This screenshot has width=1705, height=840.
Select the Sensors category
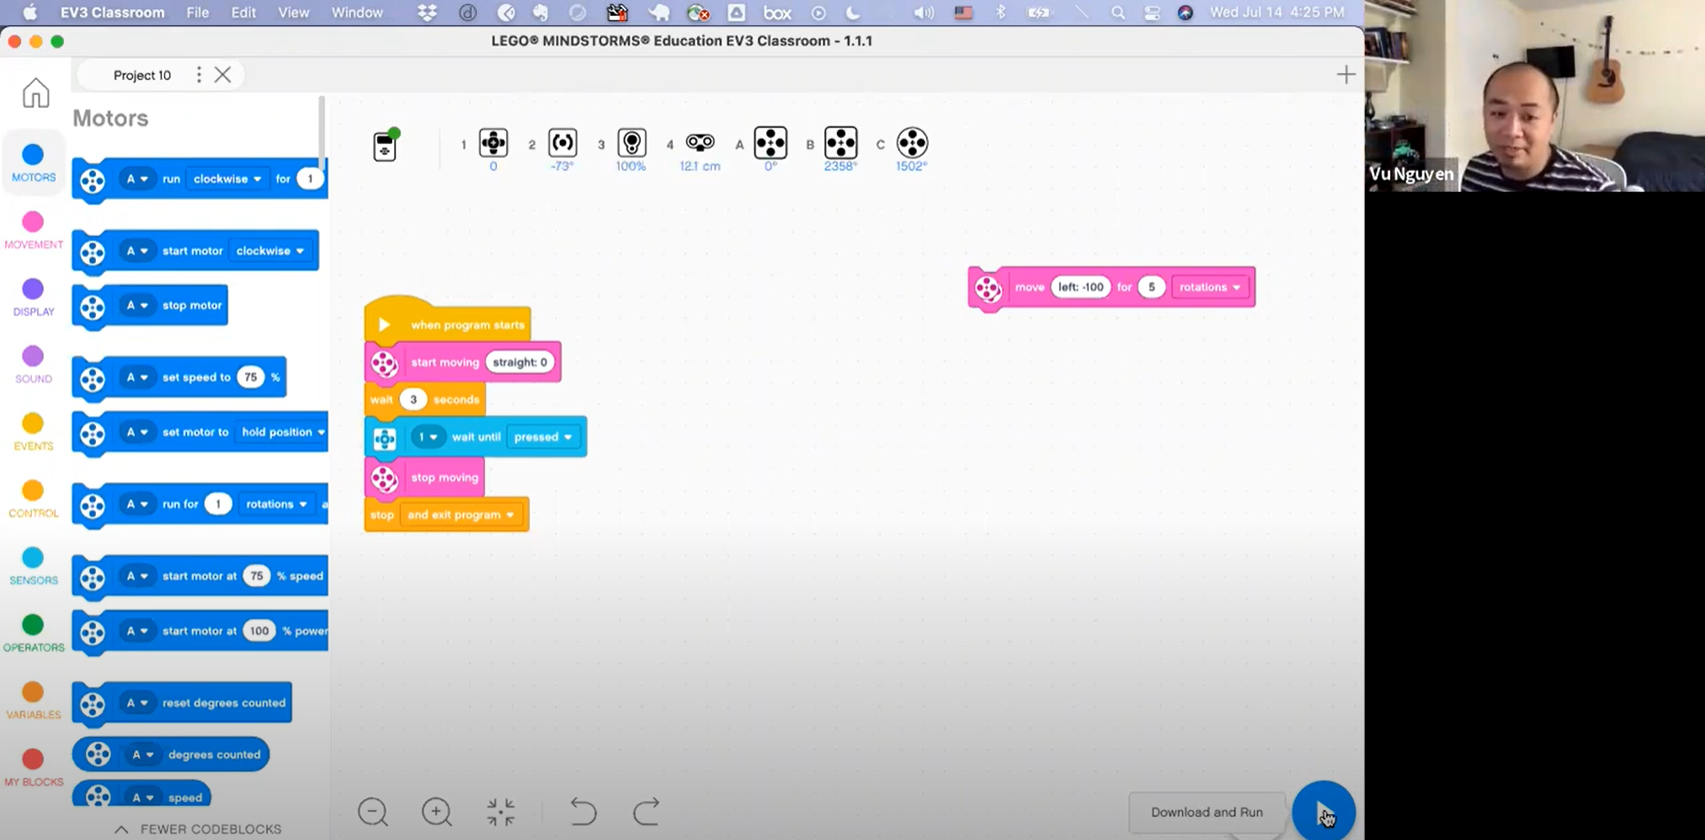(x=33, y=565)
